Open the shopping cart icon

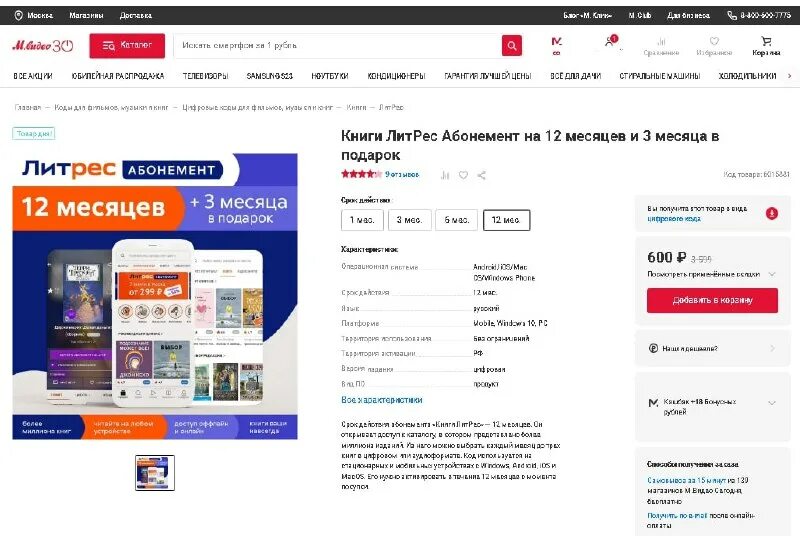tap(766, 41)
